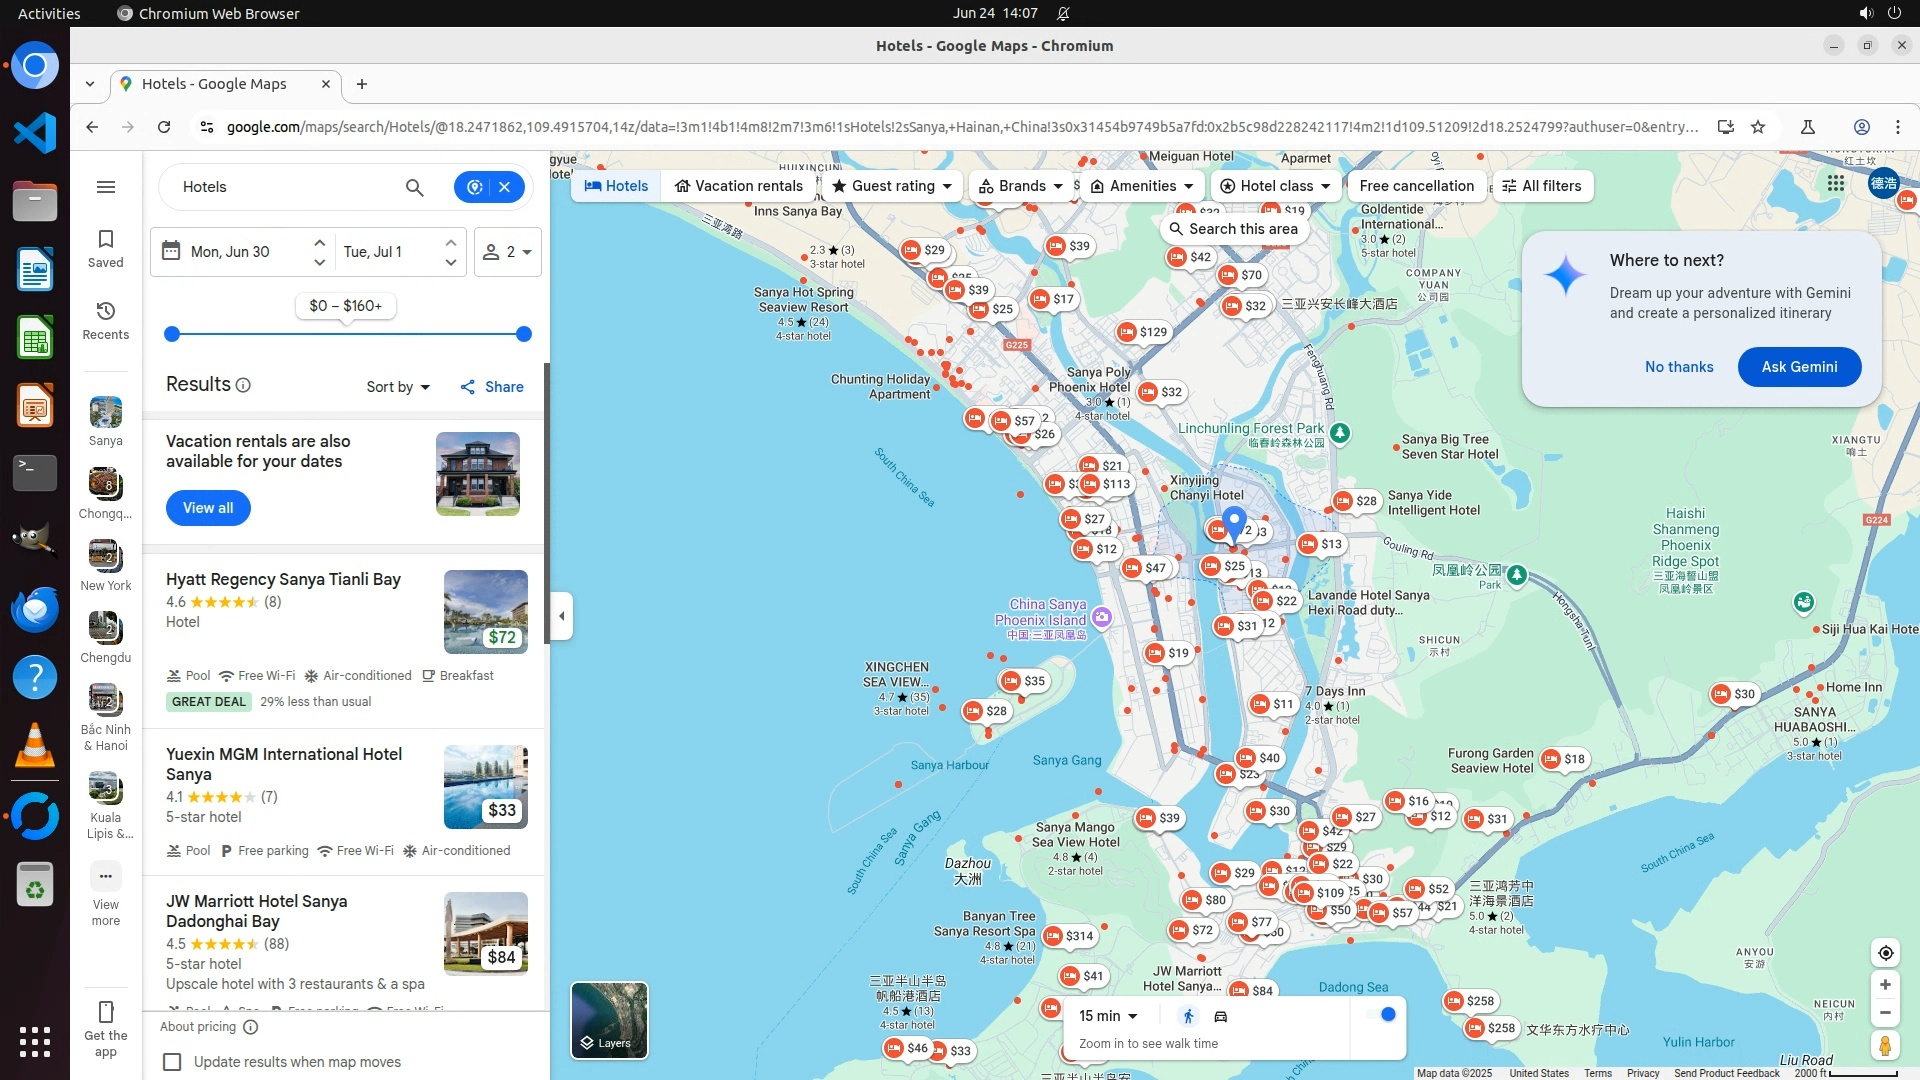Select the Vacation rentals tab
Viewport: 1920px width, 1080px height.
(738, 186)
